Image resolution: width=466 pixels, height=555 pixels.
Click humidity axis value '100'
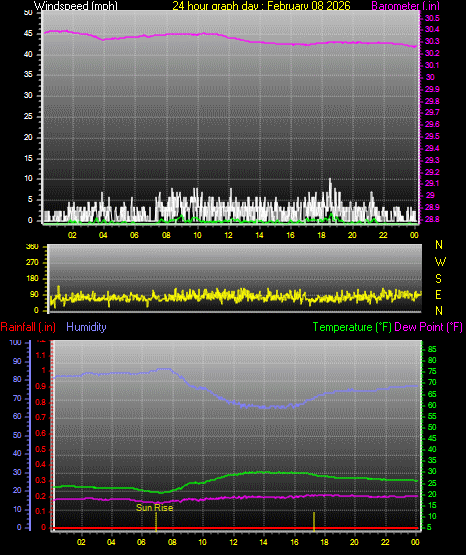pyautogui.click(x=16, y=343)
